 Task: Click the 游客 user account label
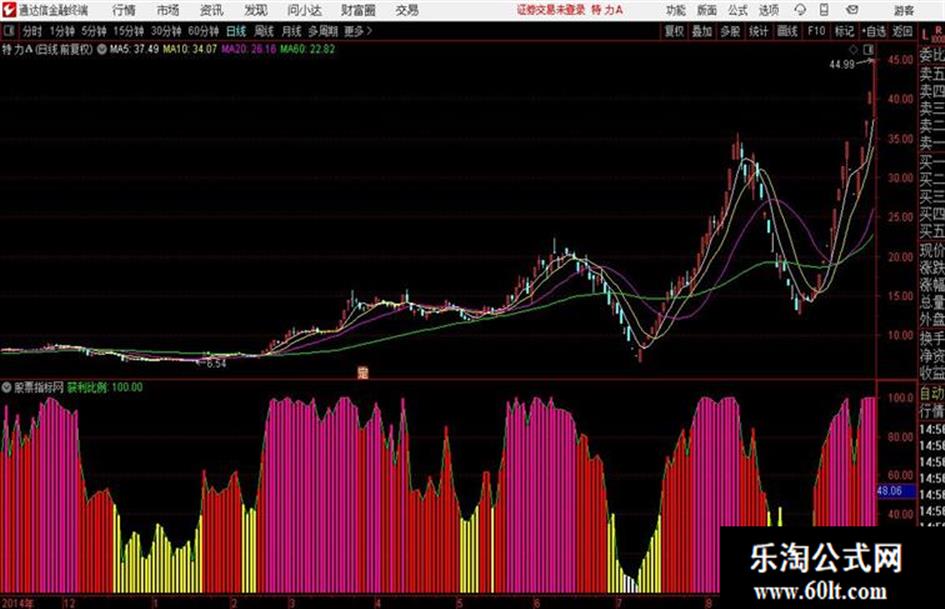[x=903, y=10]
